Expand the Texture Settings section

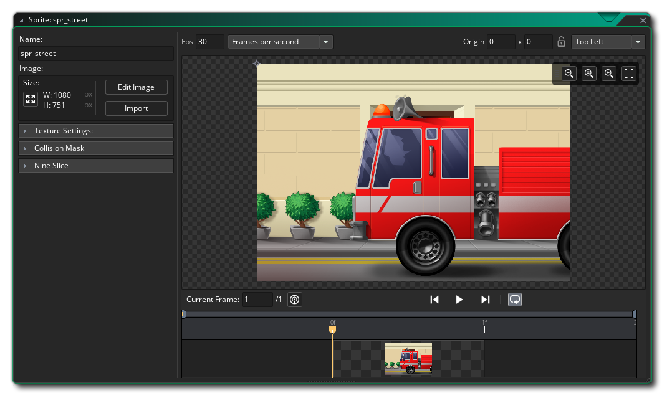(96, 131)
